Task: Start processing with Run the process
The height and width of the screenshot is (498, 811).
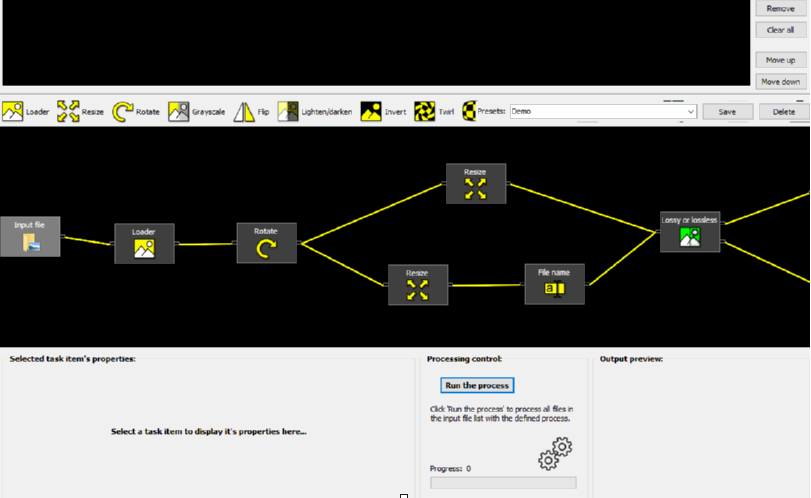Action: [477, 385]
